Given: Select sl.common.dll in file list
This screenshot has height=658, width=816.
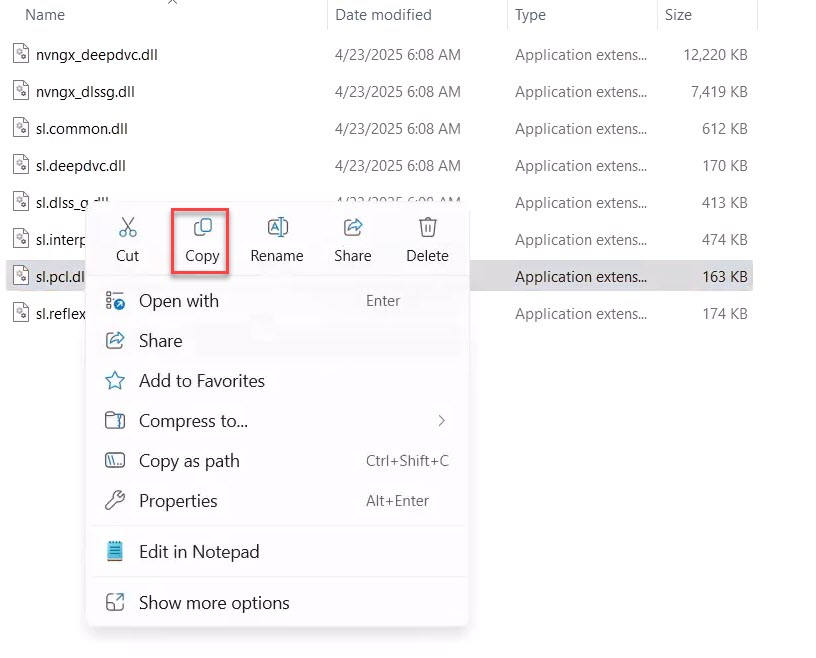Looking at the screenshot, I should click(x=81, y=129).
